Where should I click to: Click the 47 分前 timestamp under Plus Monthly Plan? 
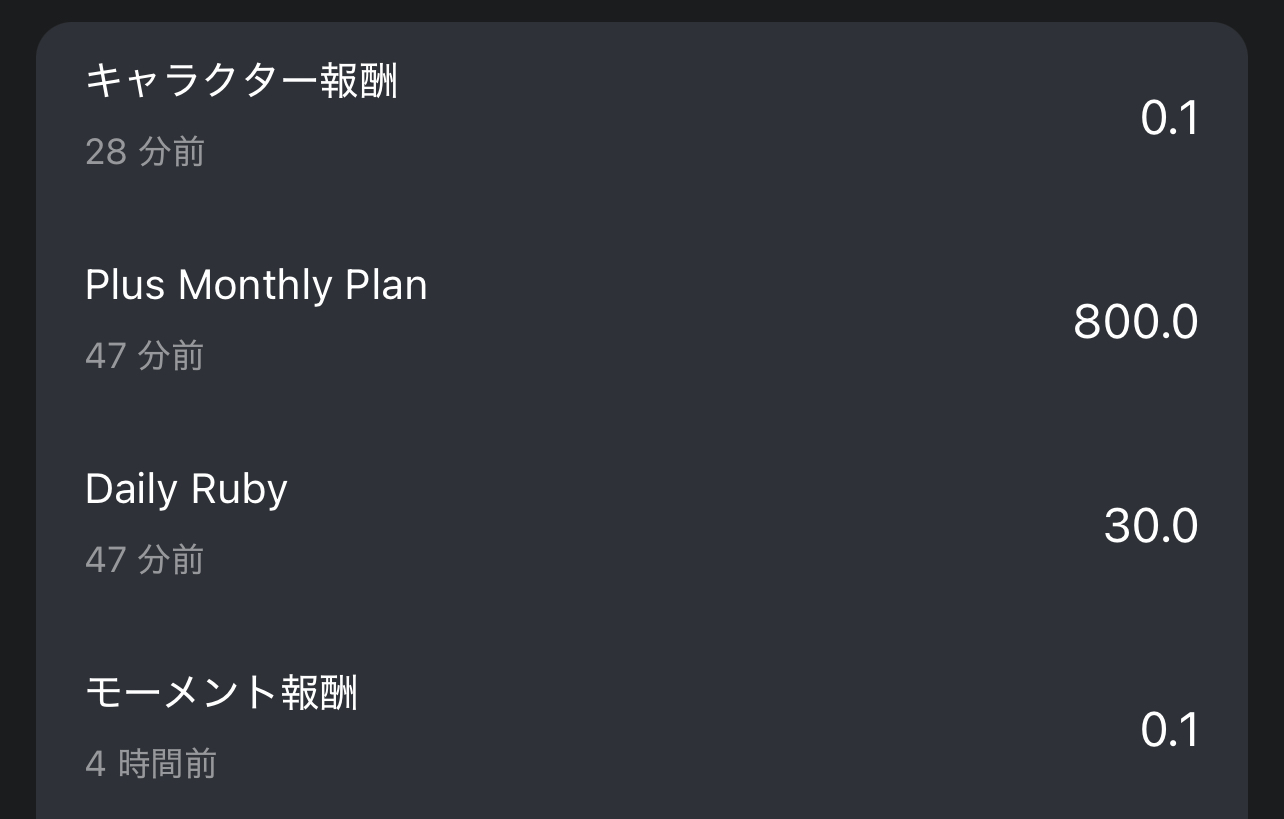pos(145,356)
